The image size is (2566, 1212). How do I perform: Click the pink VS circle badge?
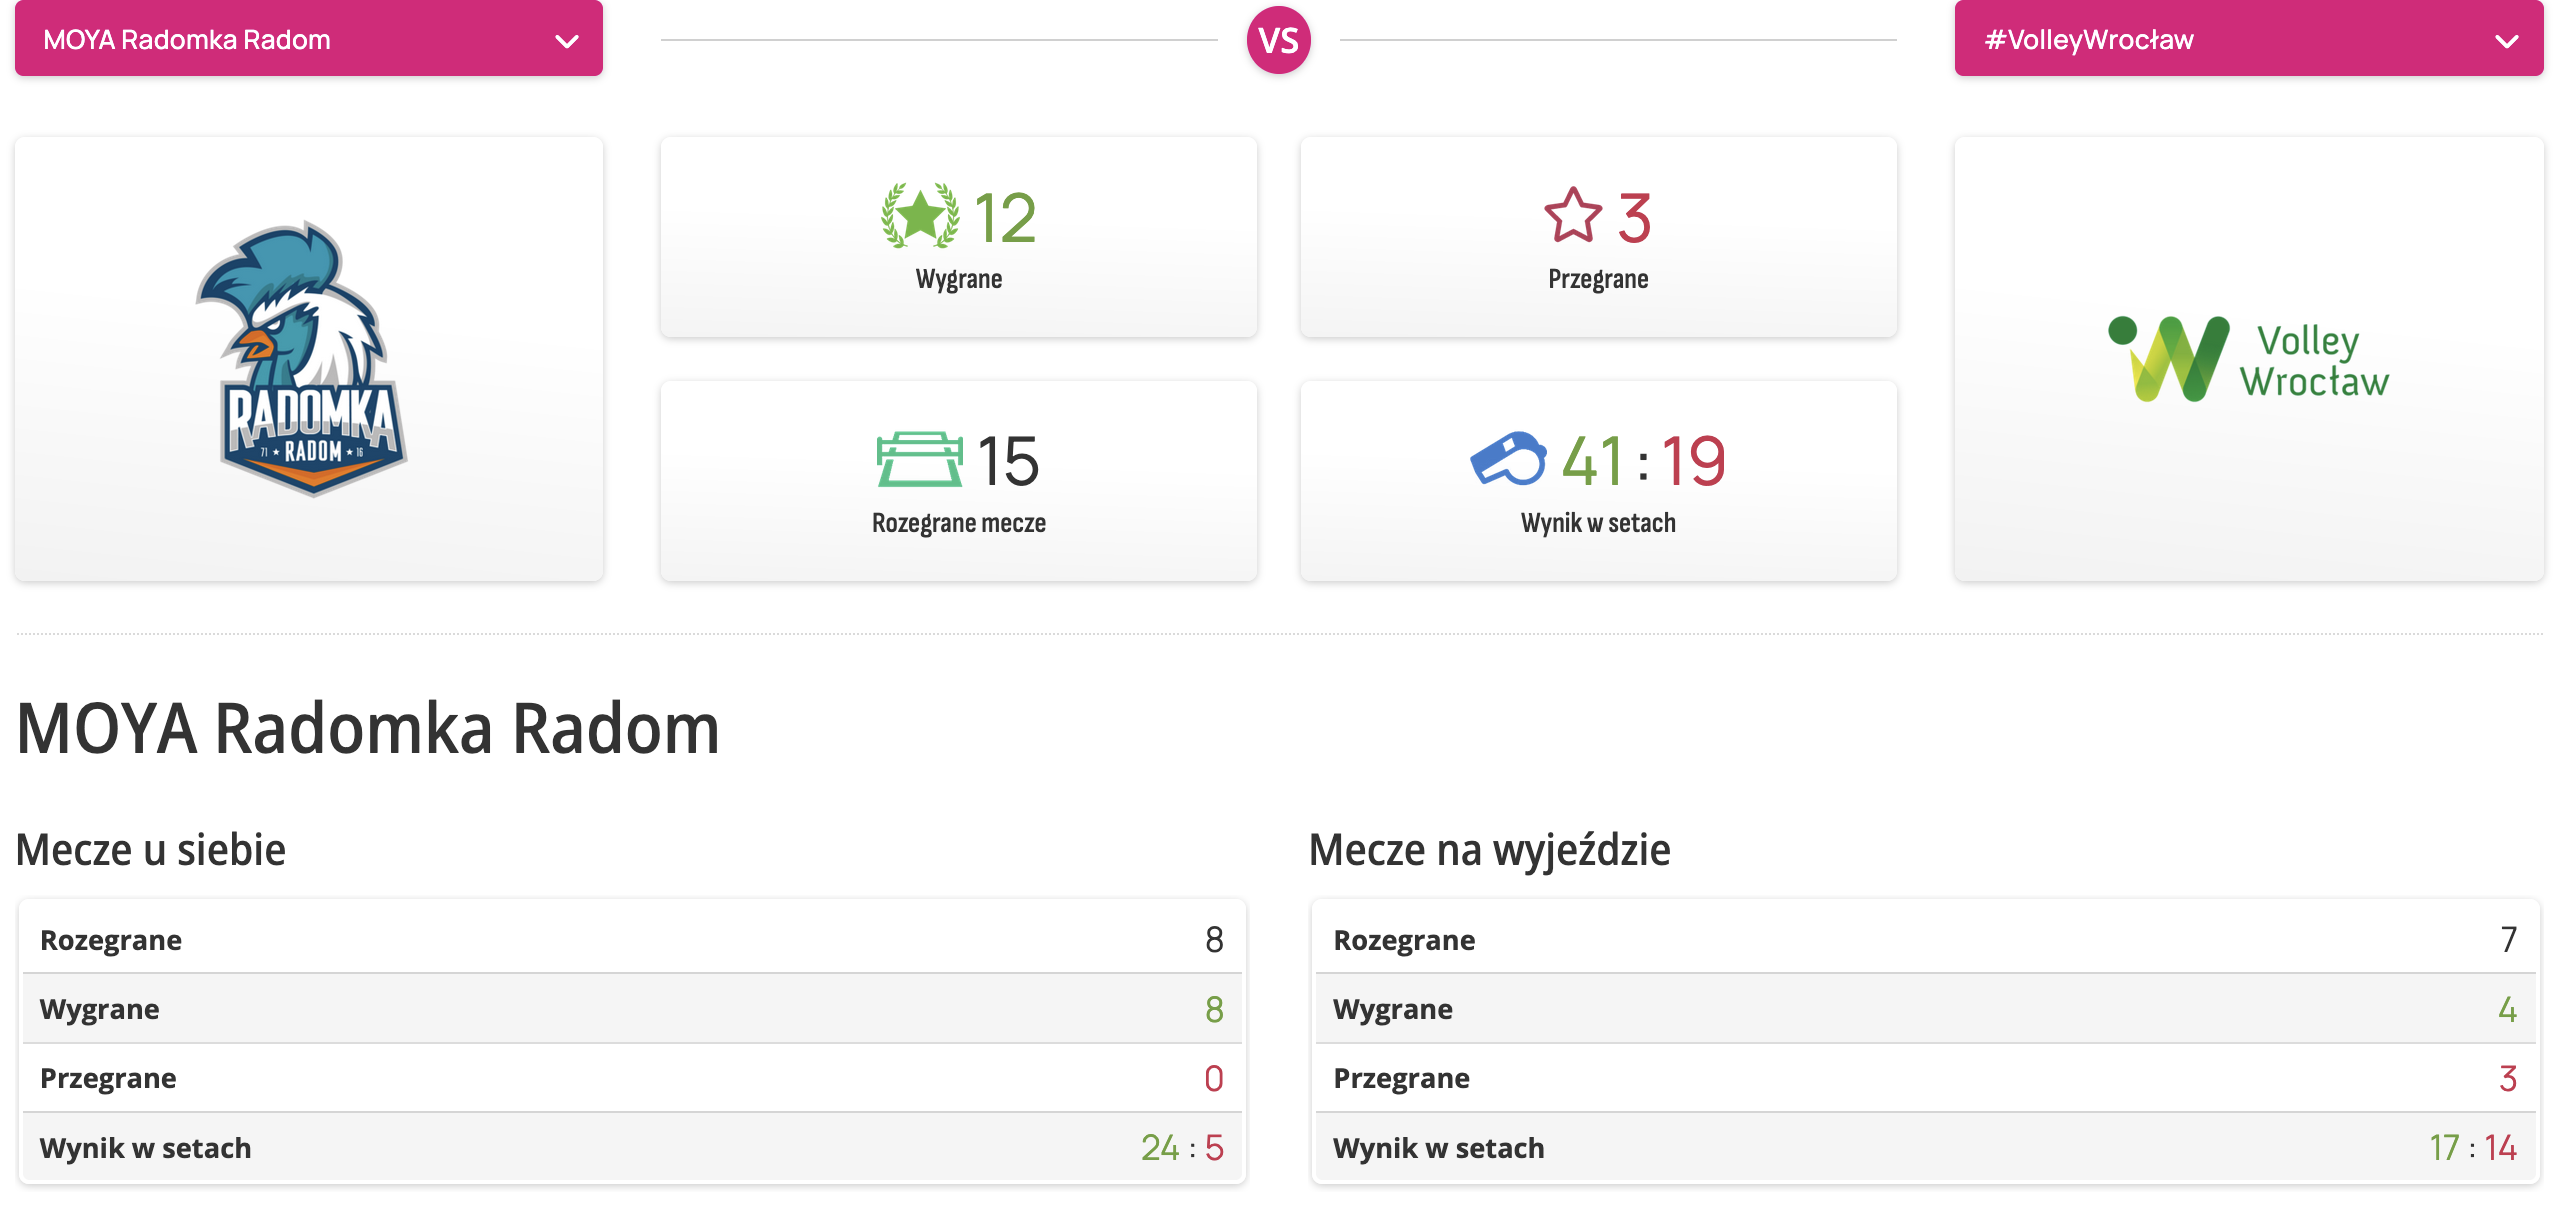[x=1278, y=40]
